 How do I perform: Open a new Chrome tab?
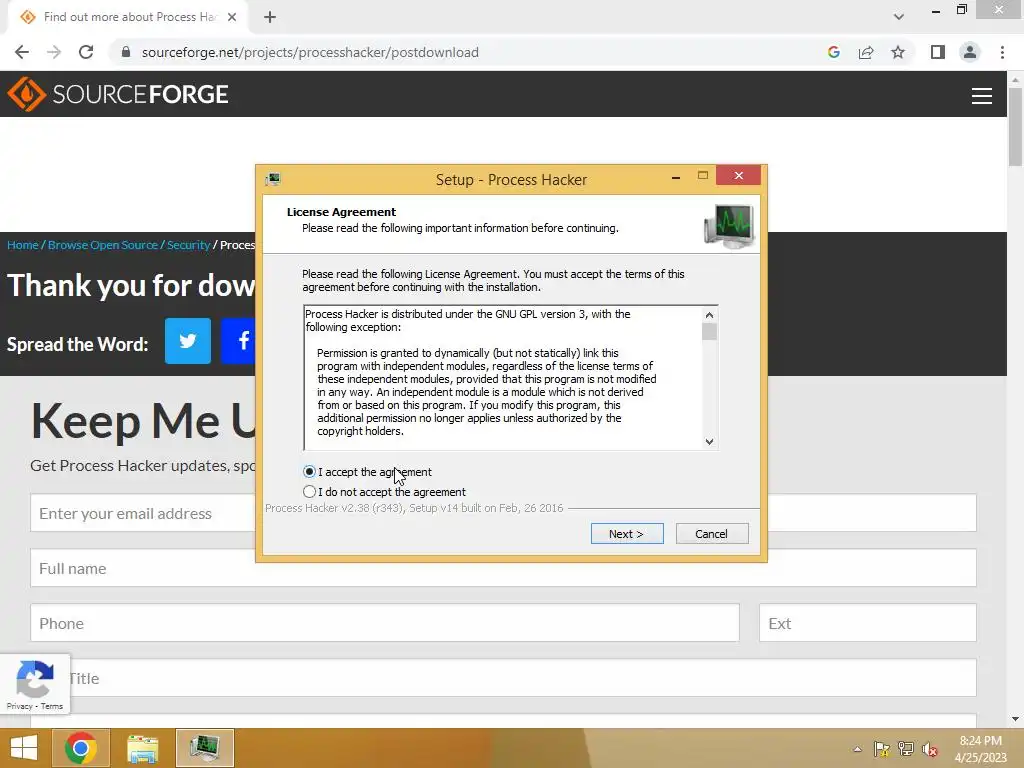270,17
